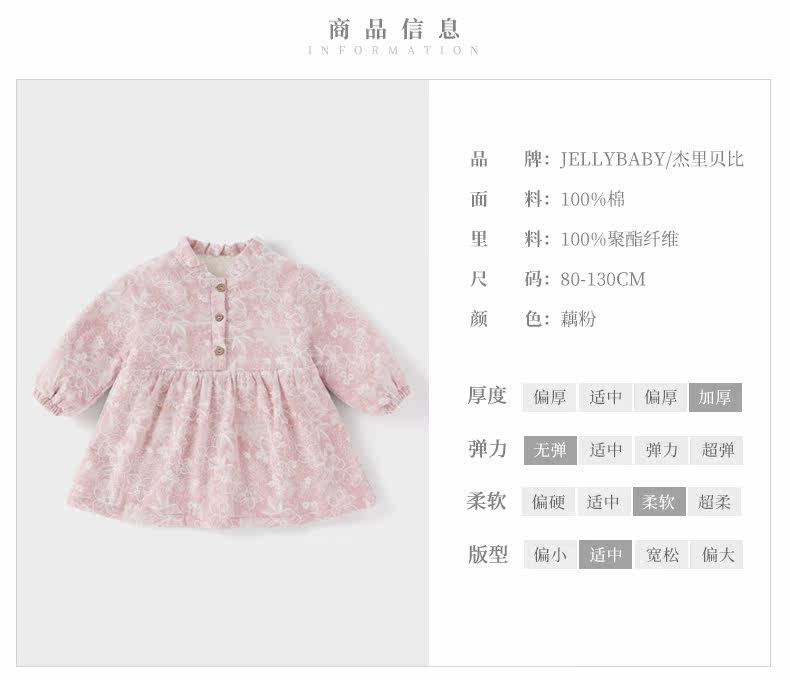The image size is (790, 680).
Task: Select the 加厚 thickness option
Action: tap(715, 397)
